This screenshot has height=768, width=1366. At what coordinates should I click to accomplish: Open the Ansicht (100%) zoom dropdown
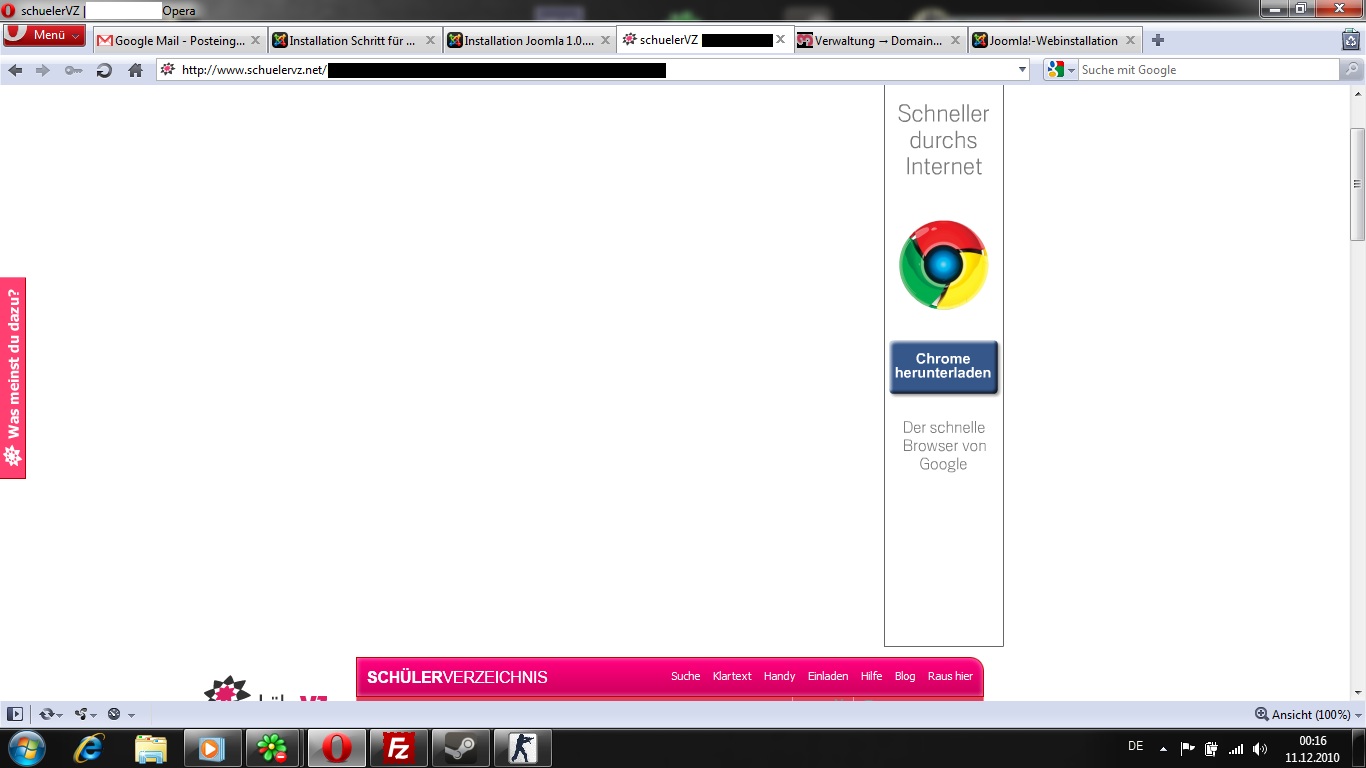1309,714
